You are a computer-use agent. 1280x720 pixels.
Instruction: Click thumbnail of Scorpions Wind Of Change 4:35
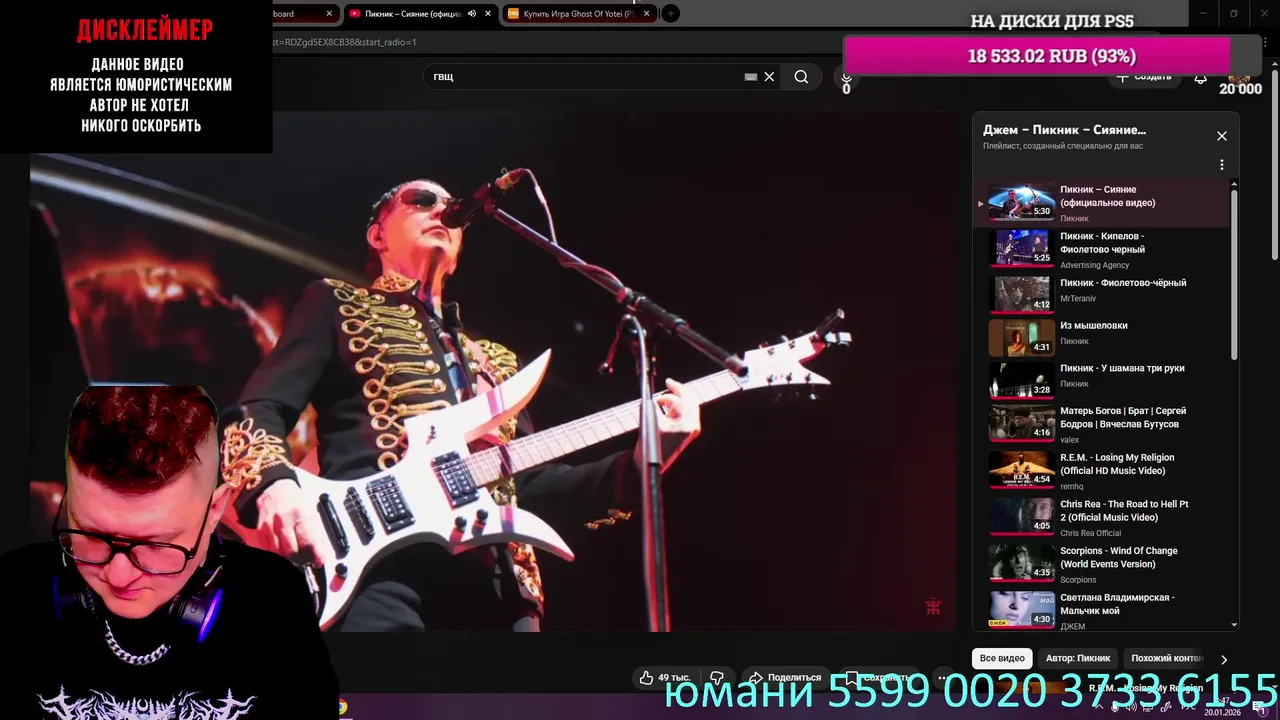[x=1021, y=563]
